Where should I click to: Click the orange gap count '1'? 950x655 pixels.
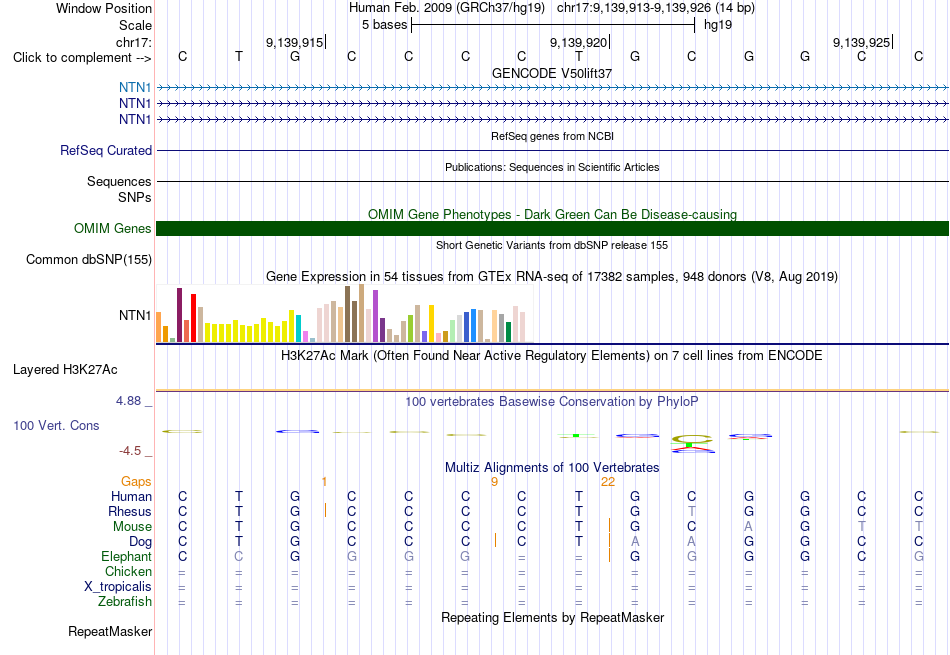(324, 482)
